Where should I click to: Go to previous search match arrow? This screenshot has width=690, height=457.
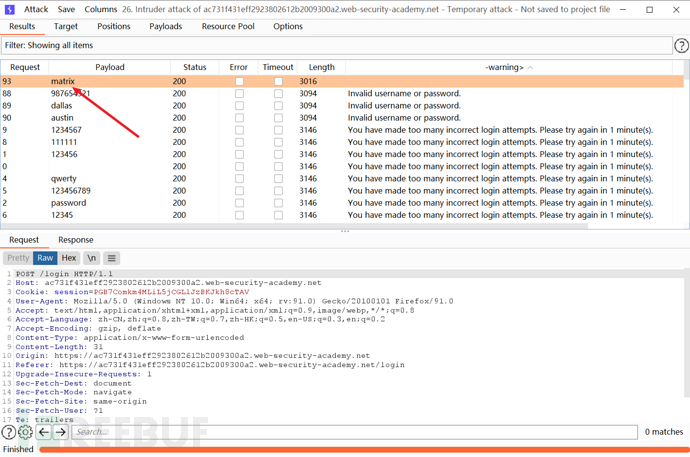pos(44,432)
